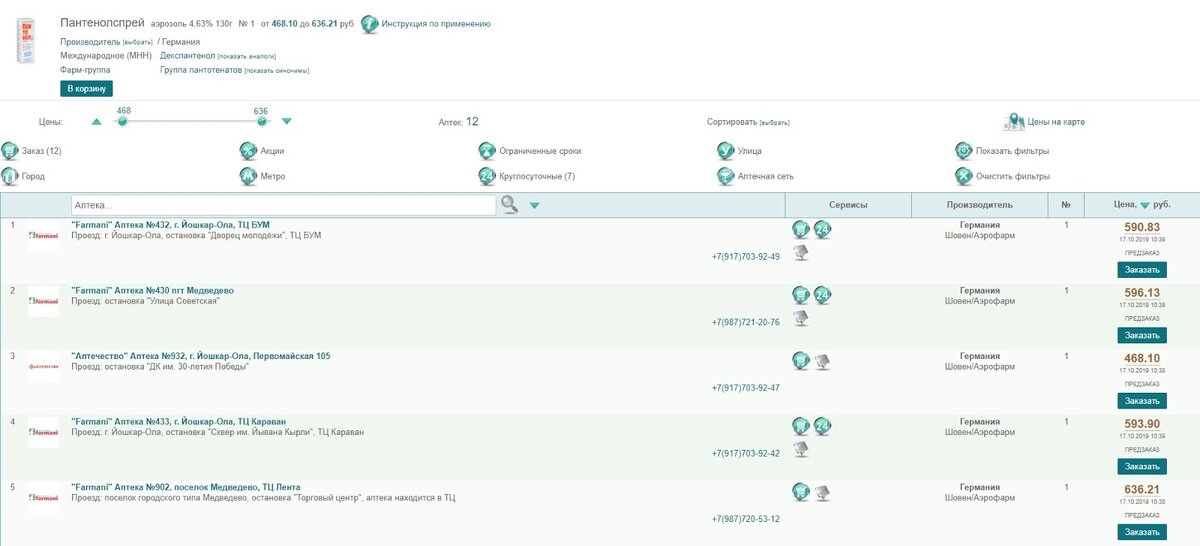Click phone number +7(917)703-92-47

pyautogui.click(x=746, y=388)
